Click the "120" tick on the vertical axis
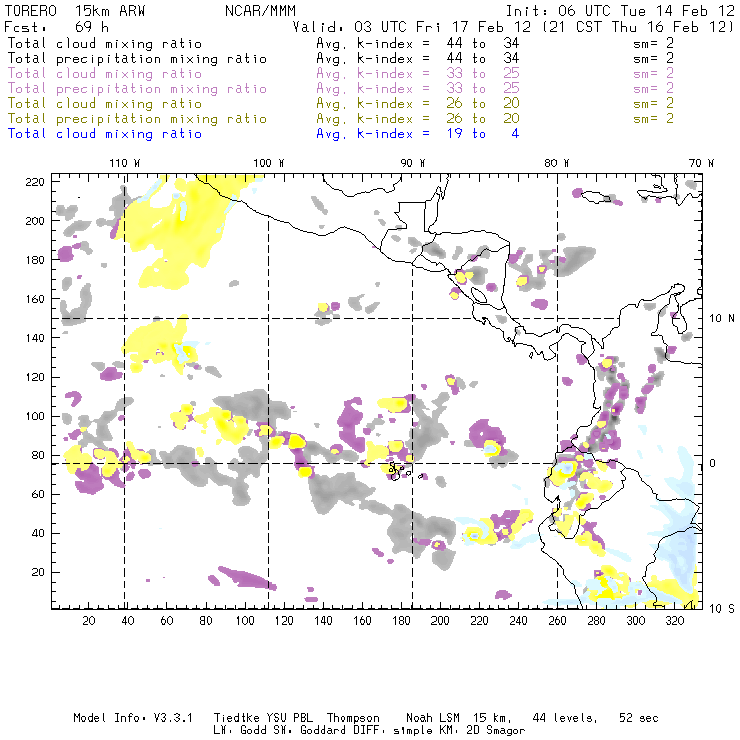The image size is (740, 740). (x=35, y=378)
